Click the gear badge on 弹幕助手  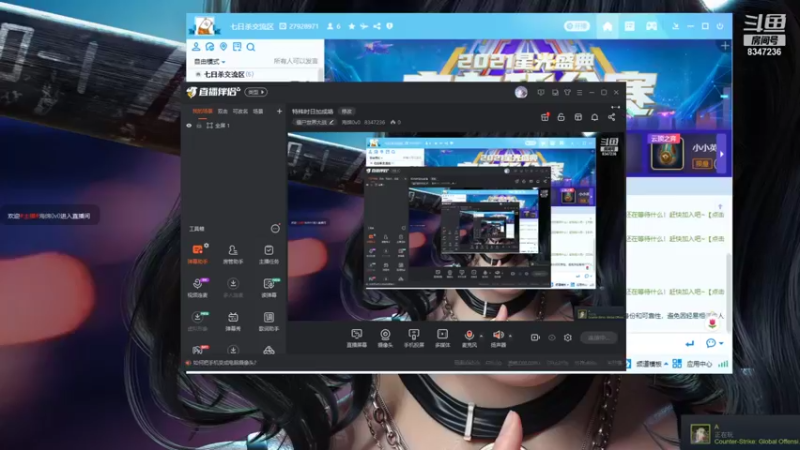(x=206, y=245)
